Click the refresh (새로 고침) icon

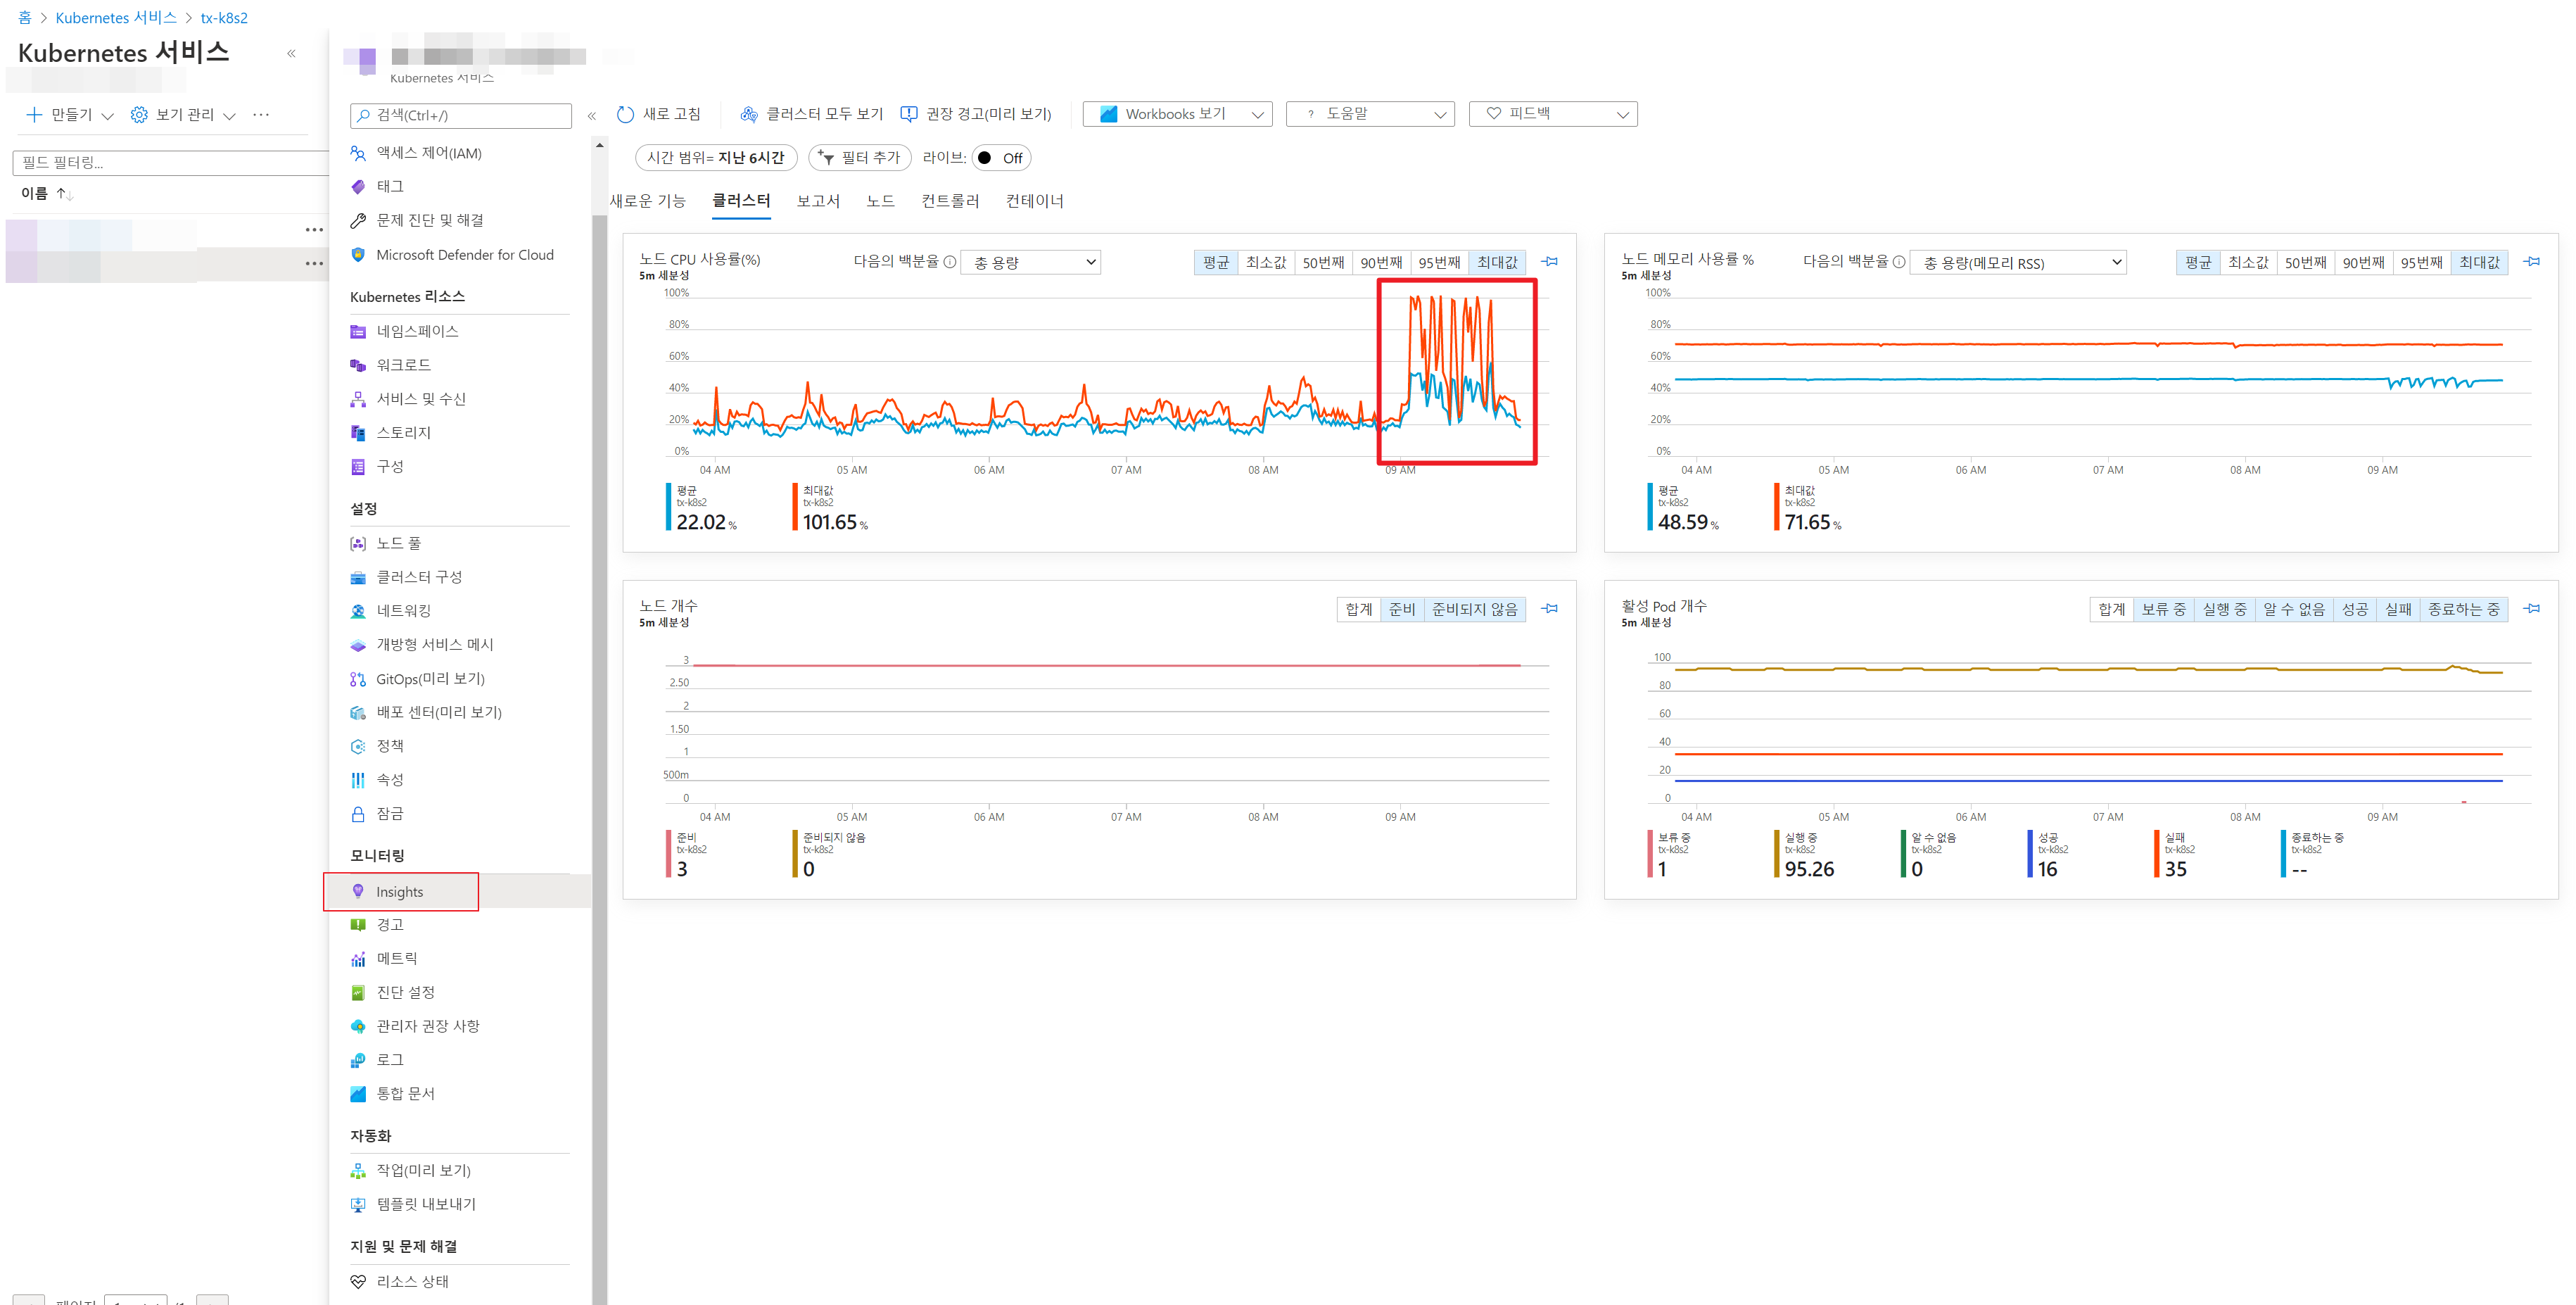coord(625,114)
